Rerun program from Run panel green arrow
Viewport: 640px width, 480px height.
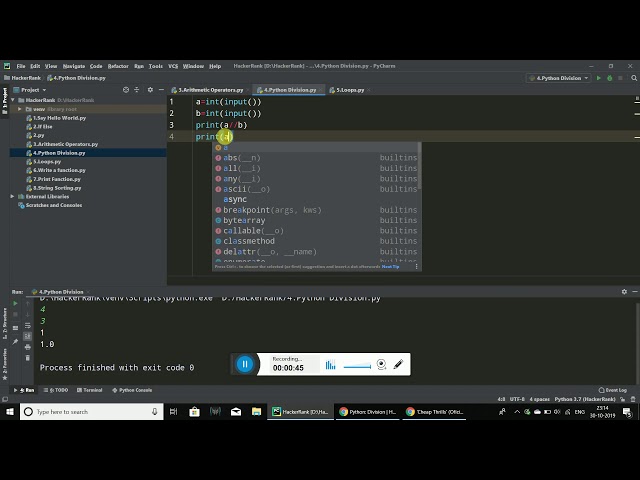pyautogui.click(x=15, y=303)
